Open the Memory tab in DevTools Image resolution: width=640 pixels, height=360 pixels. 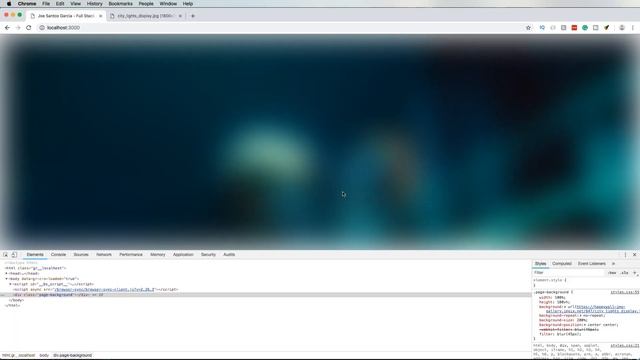158,254
